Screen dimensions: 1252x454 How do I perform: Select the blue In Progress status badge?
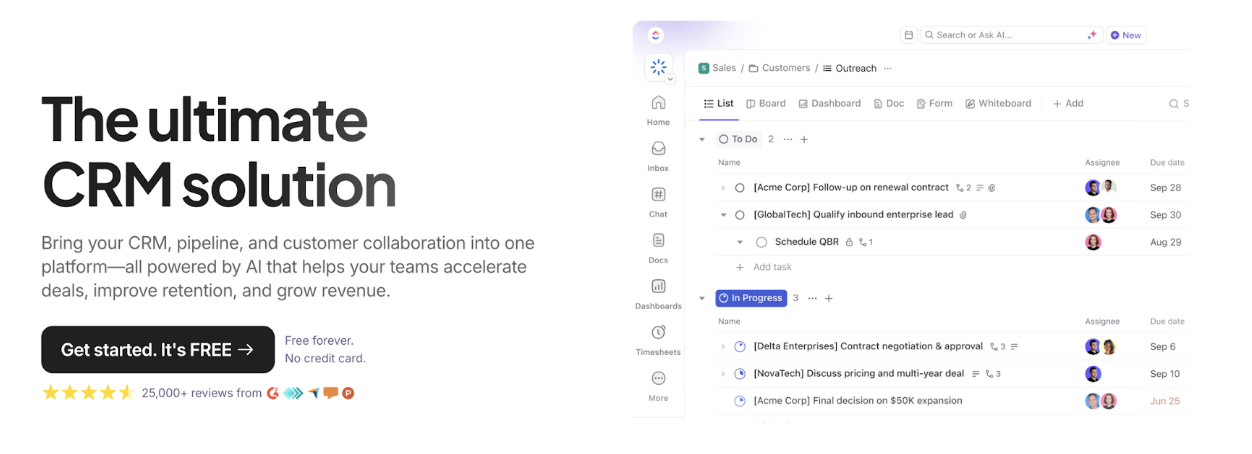[x=751, y=298]
